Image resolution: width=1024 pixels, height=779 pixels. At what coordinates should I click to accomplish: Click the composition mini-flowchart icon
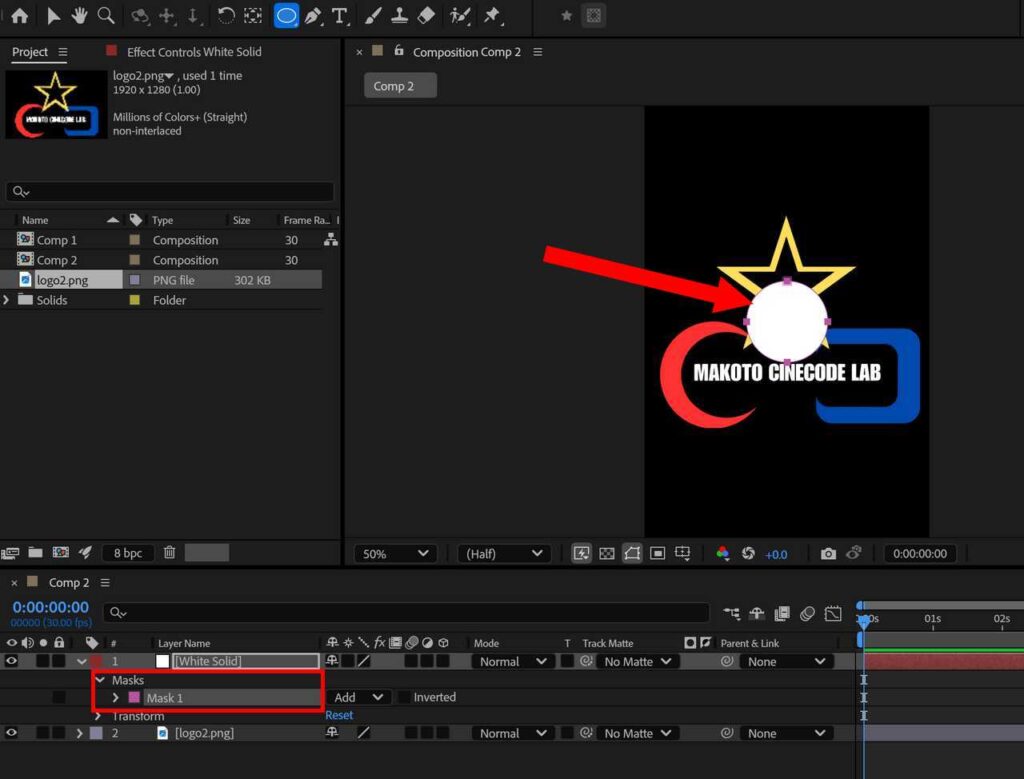coord(731,613)
